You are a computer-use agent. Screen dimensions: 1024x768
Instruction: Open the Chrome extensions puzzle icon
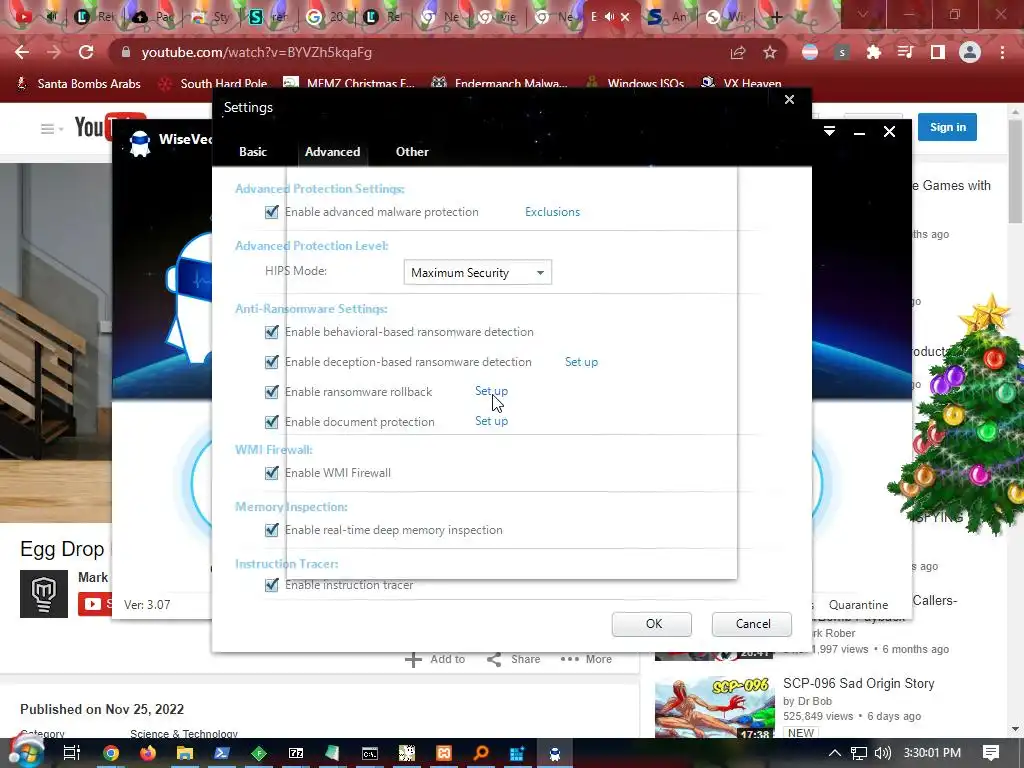click(874, 52)
